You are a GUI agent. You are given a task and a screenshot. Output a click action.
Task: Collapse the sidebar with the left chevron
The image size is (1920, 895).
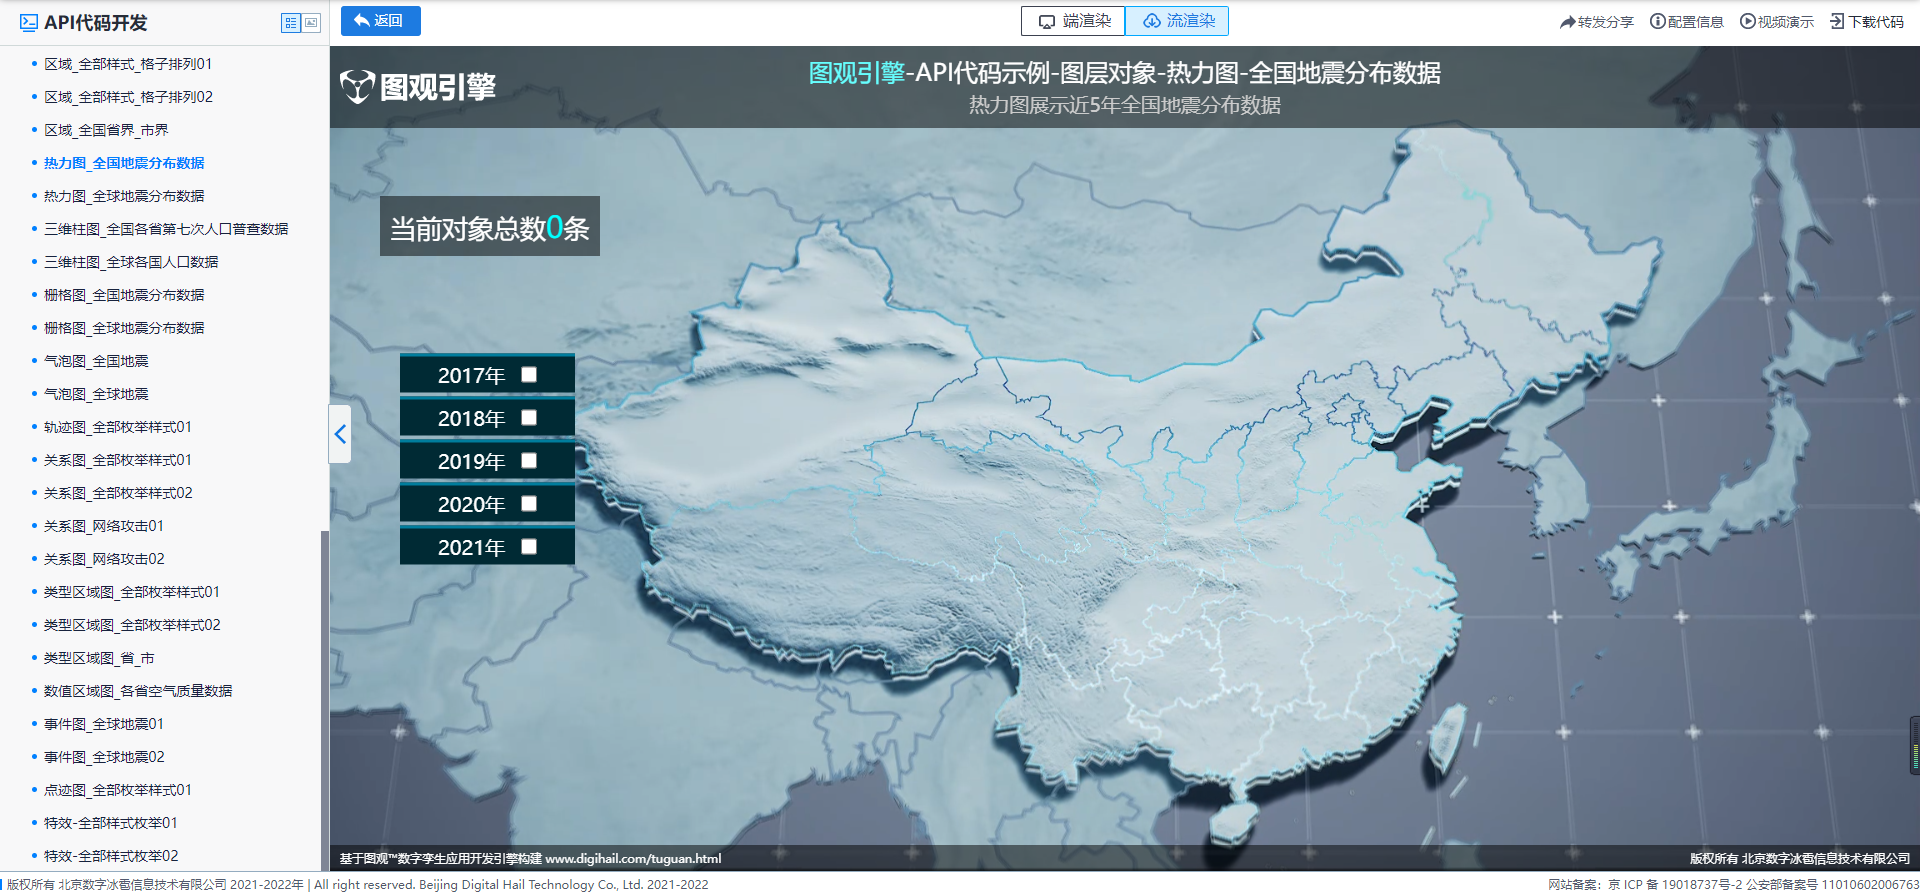pos(340,434)
